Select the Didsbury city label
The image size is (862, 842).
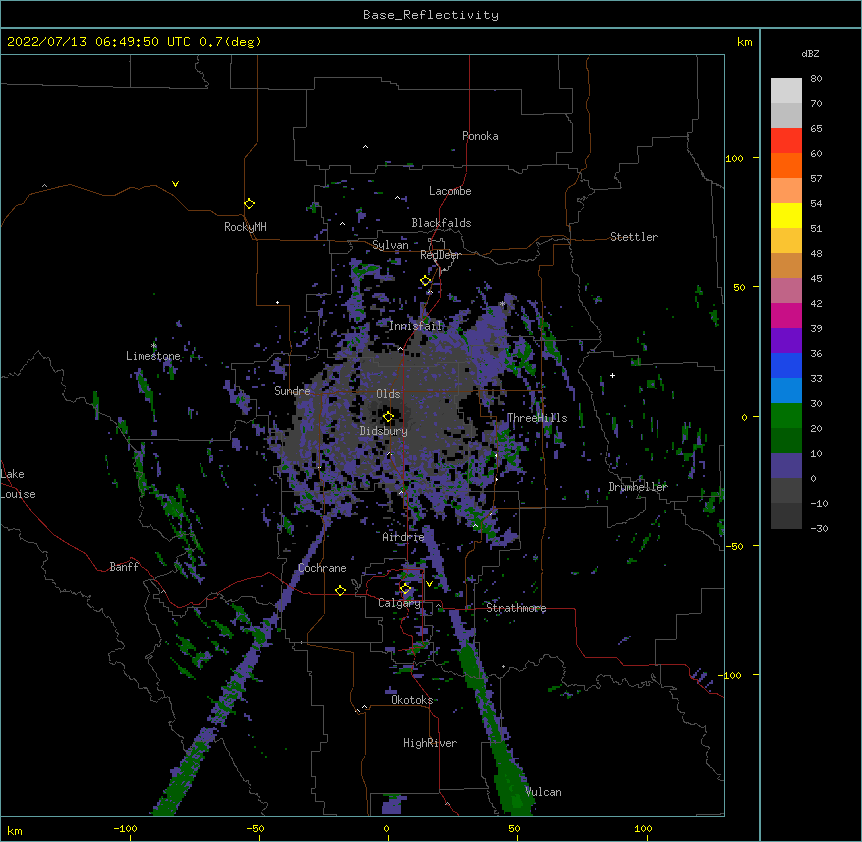point(384,431)
